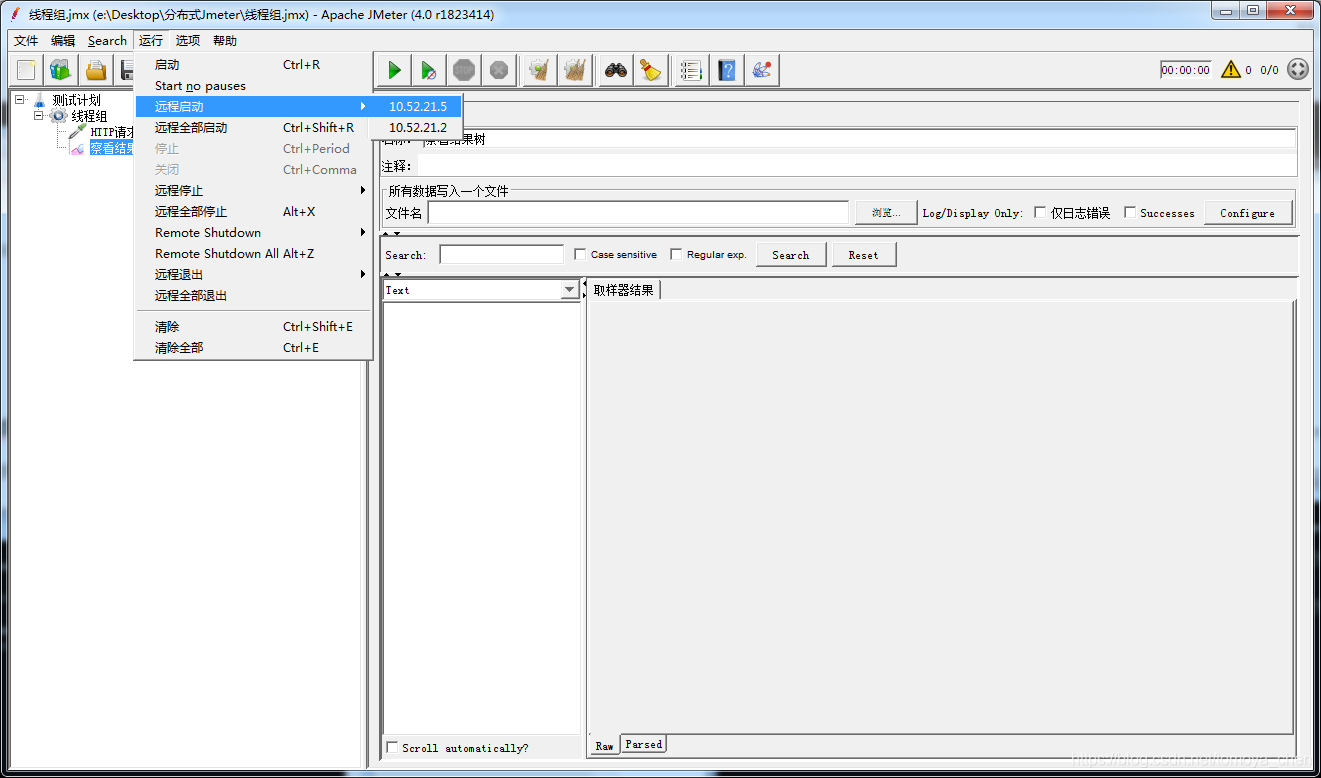Click the Shutdown X toolbar icon
The height and width of the screenshot is (778, 1321).
(498, 70)
